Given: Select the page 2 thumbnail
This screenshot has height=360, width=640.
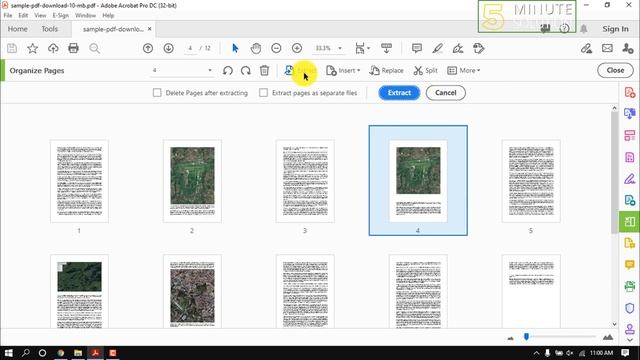Looking at the screenshot, I should click(192, 181).
